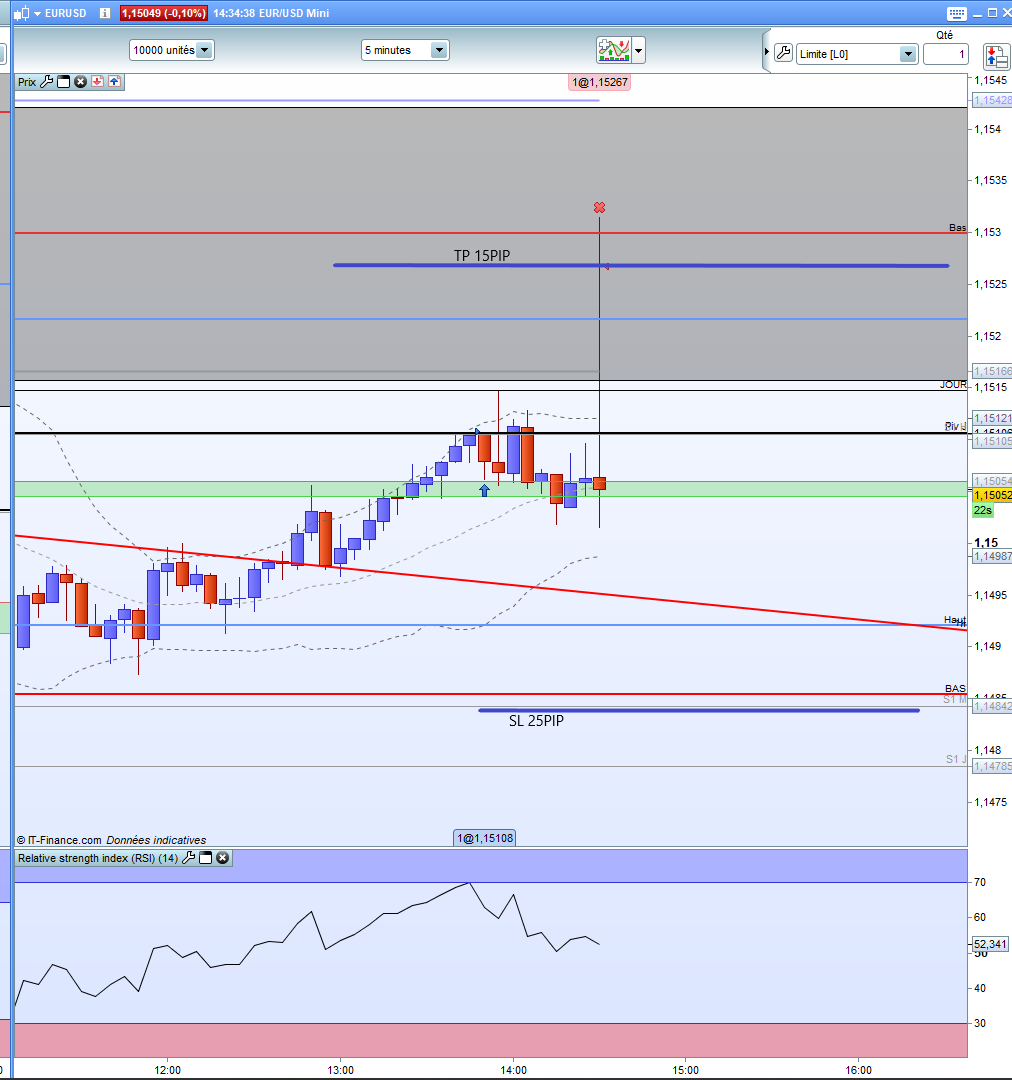Screen dimensions: 1012x1080
Task: Expand the 5 minutes timeframe dropdown
Action: pyautogui.click(x=439, y=50)
